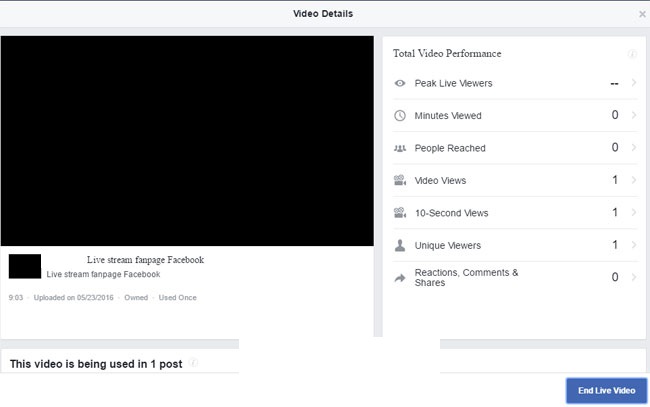Open the People Reached metric
650x407 pixels.
tap(515, 148)
